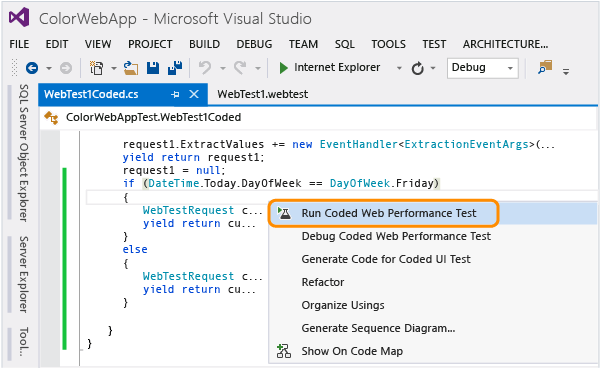The height and width of the screenshot is (369, 600).
Task: Open the SQL menu
Action: tap(345, 44)
